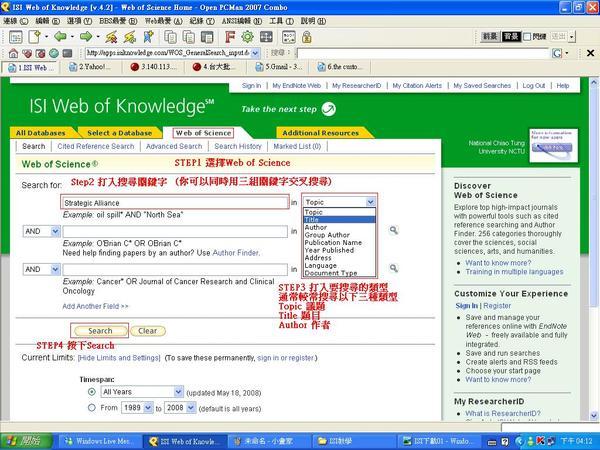
Task: Go forward with the green right arrow
Action: tap(86, 37)
